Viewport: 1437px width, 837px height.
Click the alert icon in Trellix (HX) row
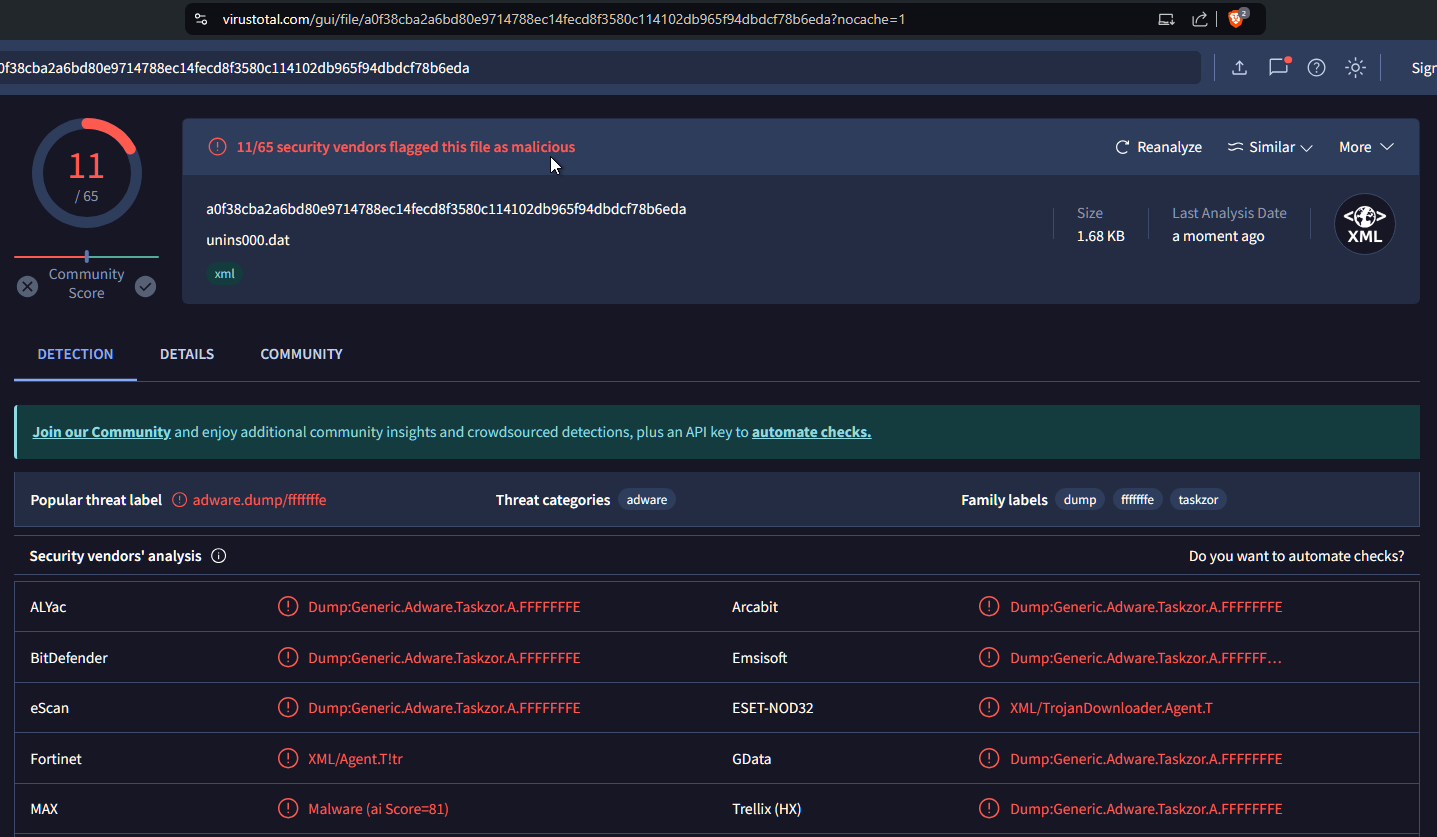[989, 809]
